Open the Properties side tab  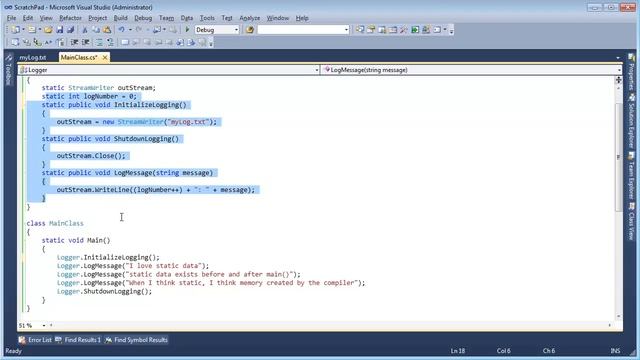click(631, 72)
